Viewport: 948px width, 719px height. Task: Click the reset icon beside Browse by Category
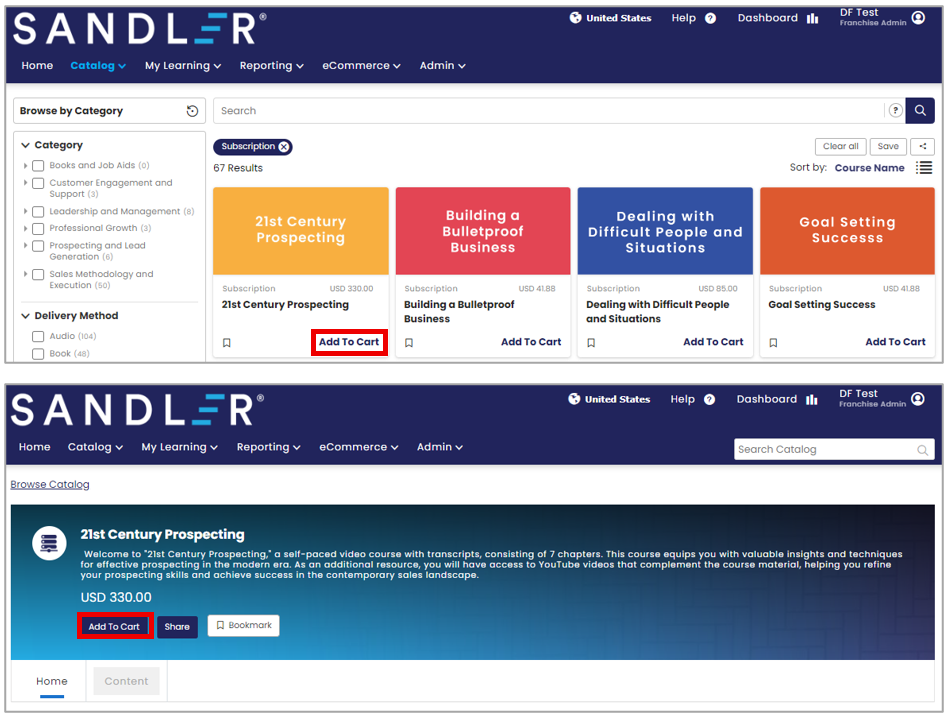192,111
